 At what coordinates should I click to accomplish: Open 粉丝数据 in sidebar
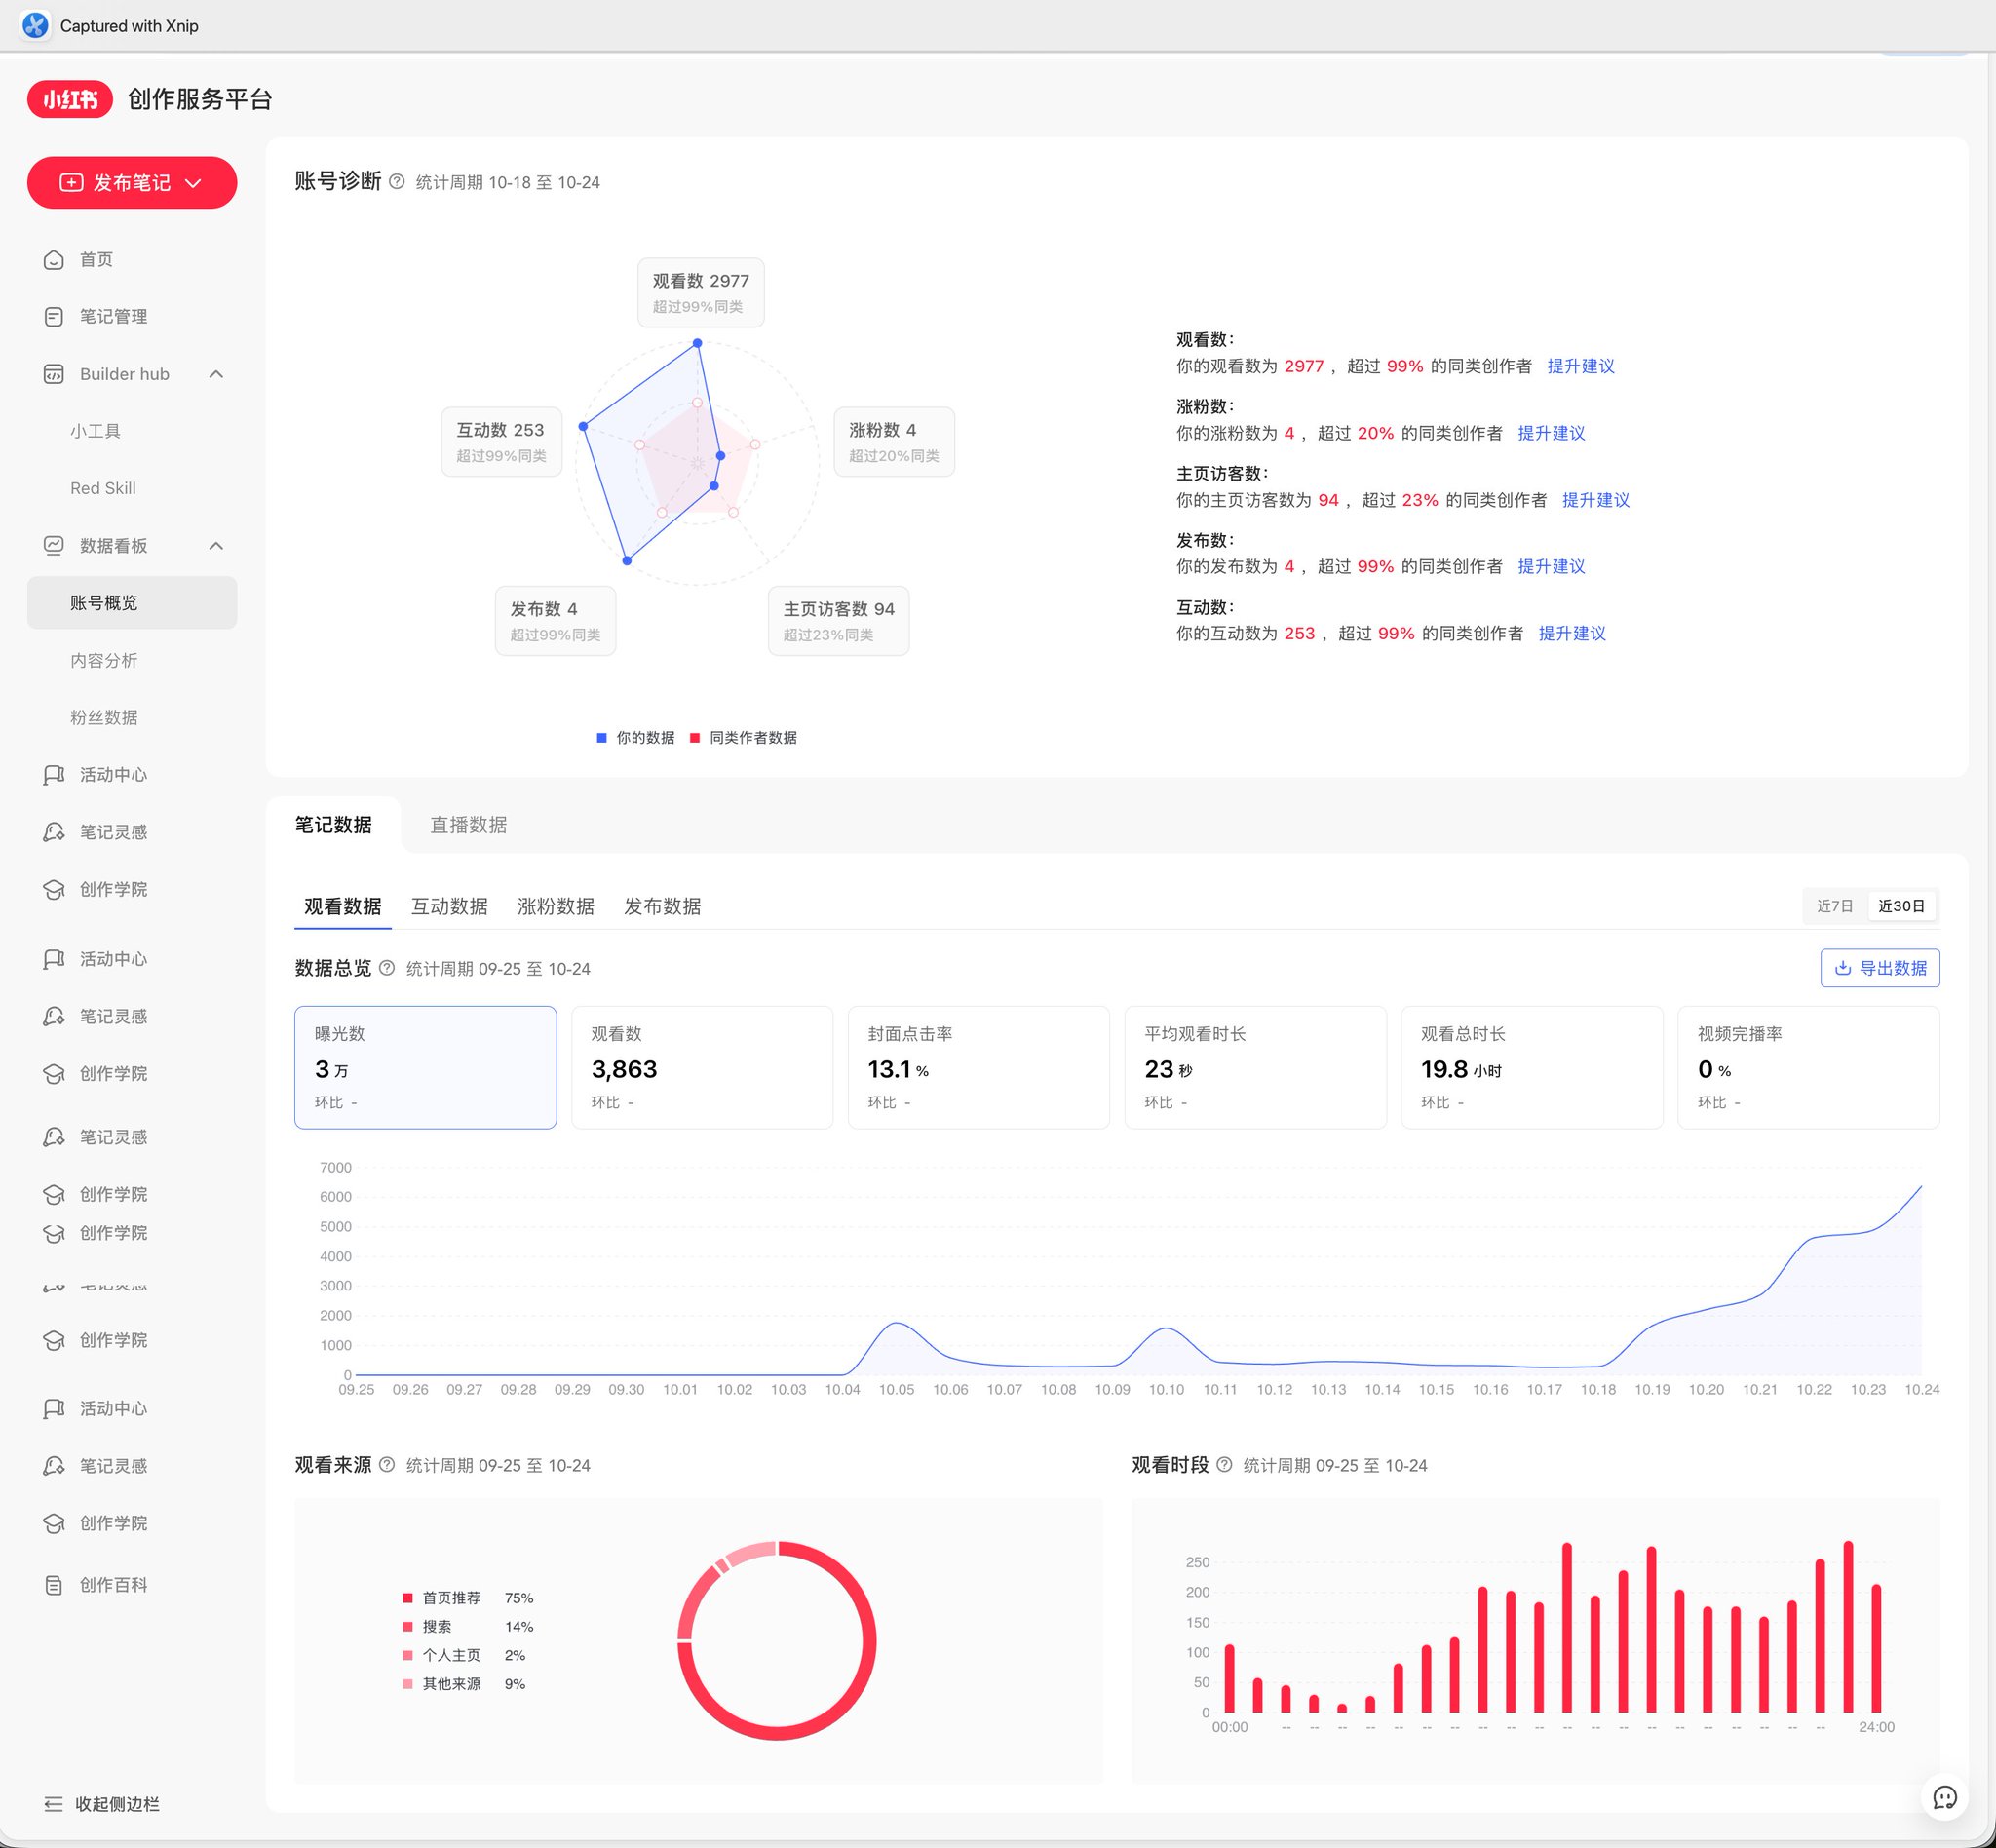132,718
